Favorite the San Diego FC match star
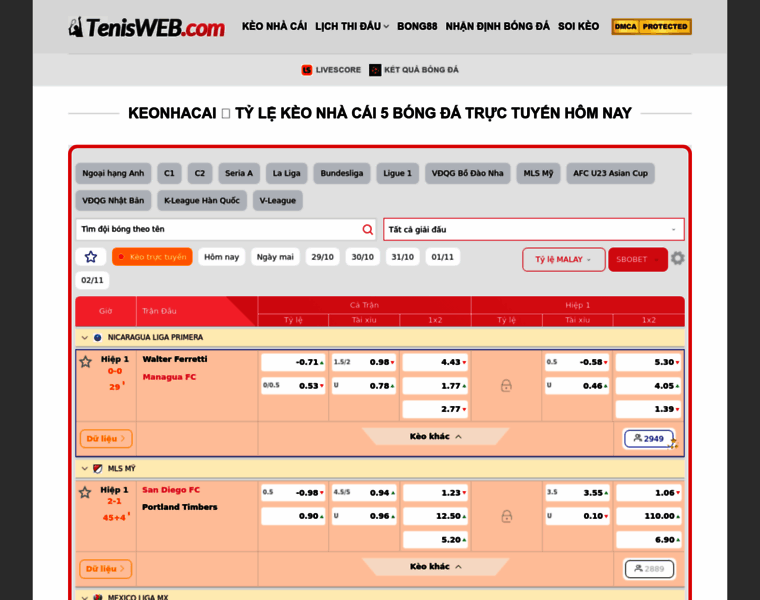 click(x=85, y=492)
